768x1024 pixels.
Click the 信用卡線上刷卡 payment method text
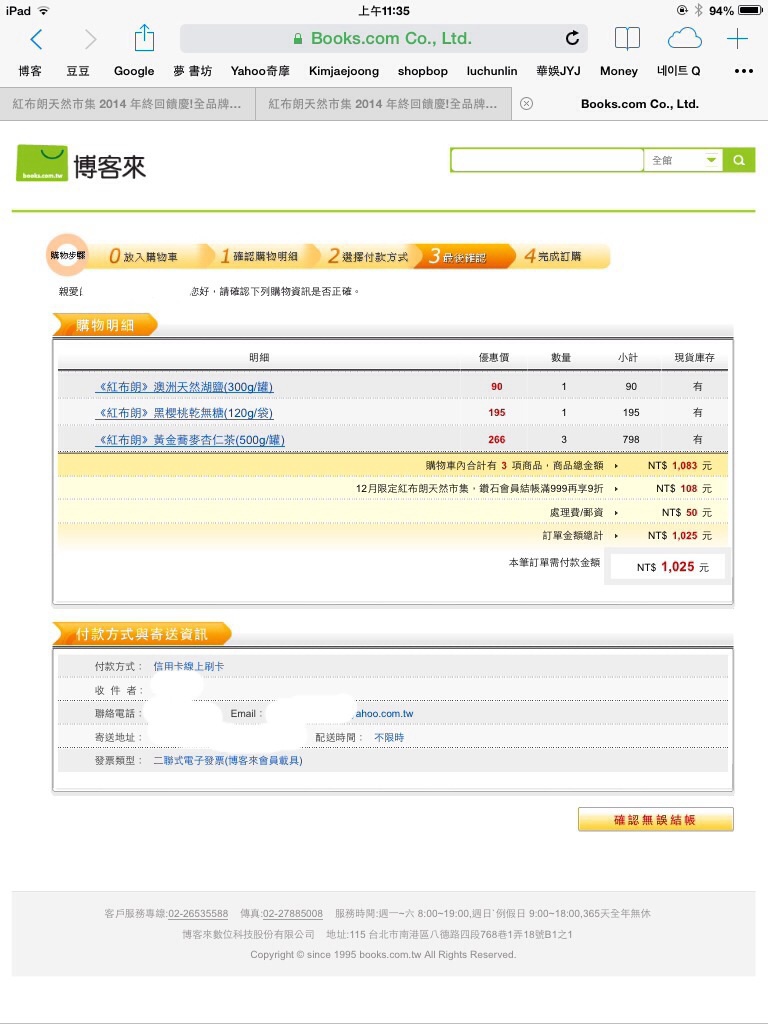tap(189, 666)
